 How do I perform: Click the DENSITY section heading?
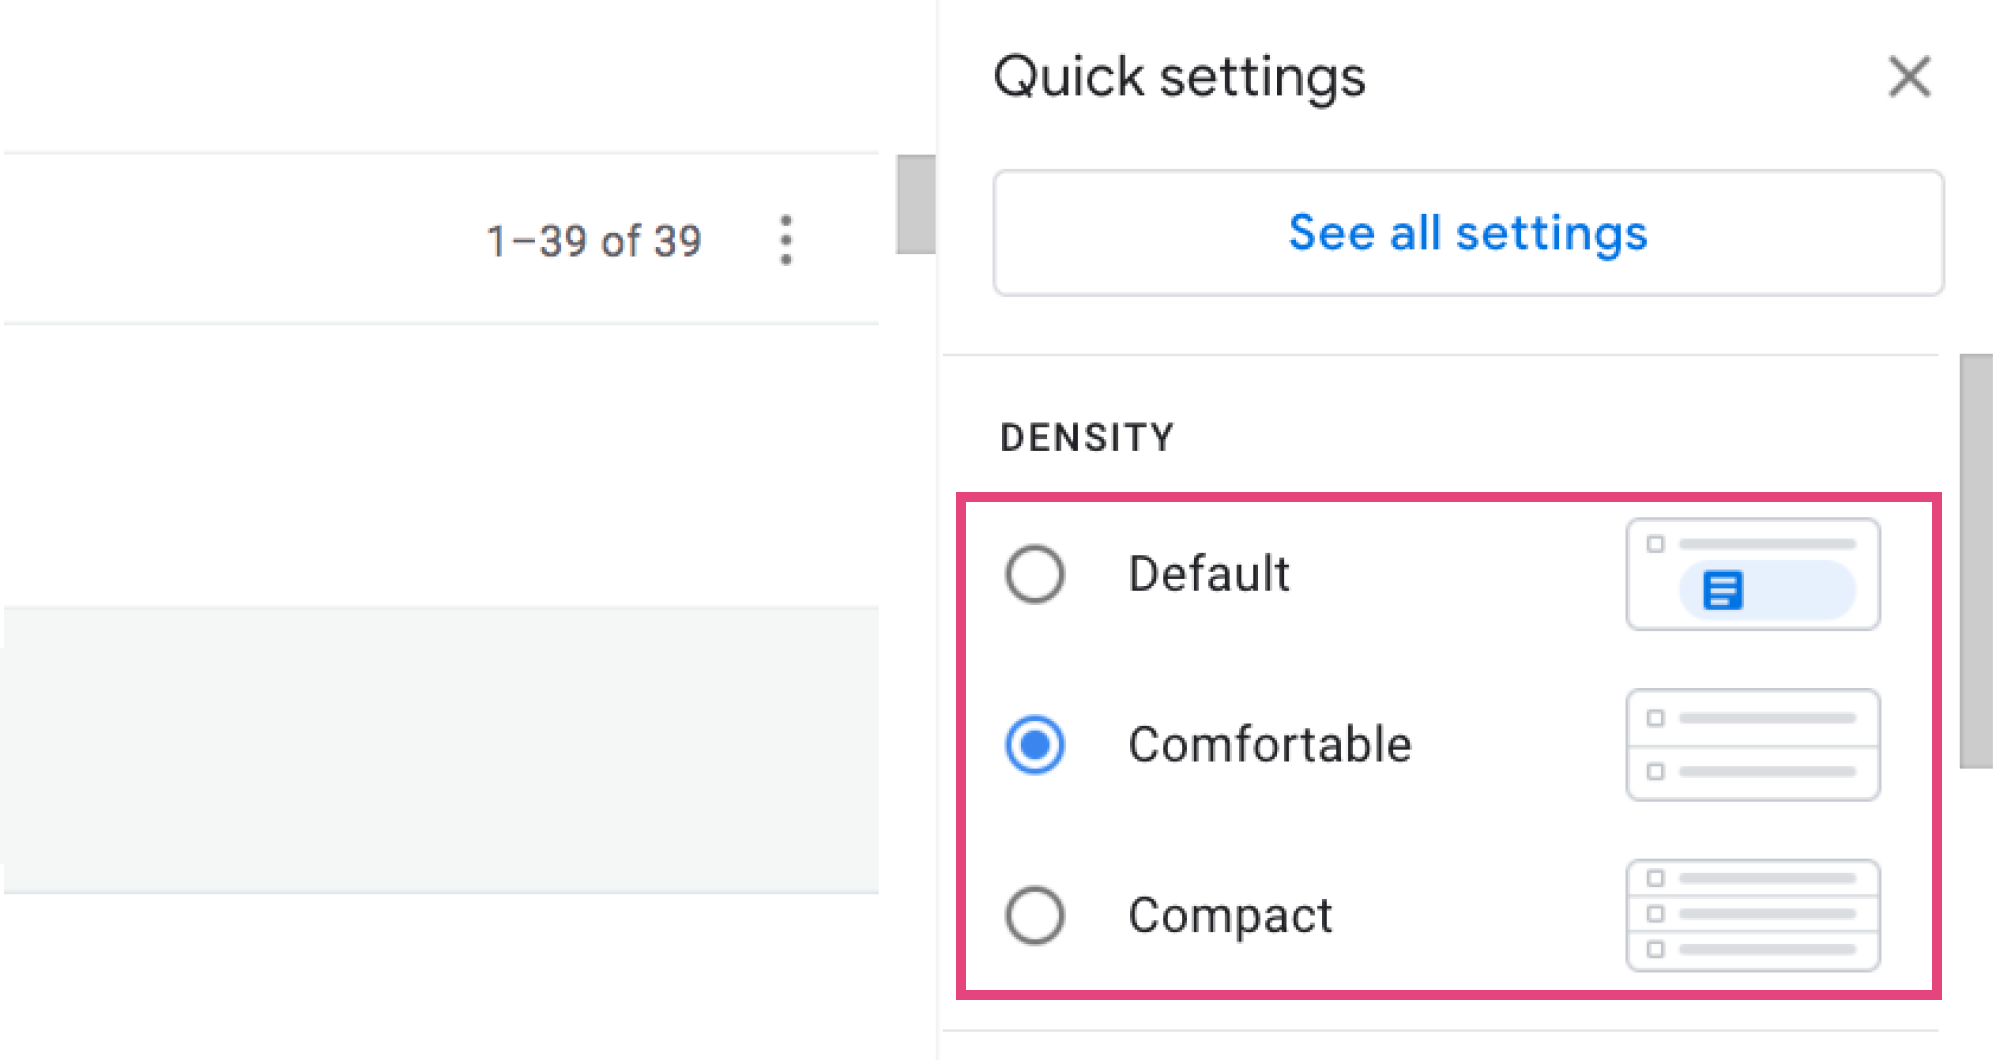pos(1087,436)
